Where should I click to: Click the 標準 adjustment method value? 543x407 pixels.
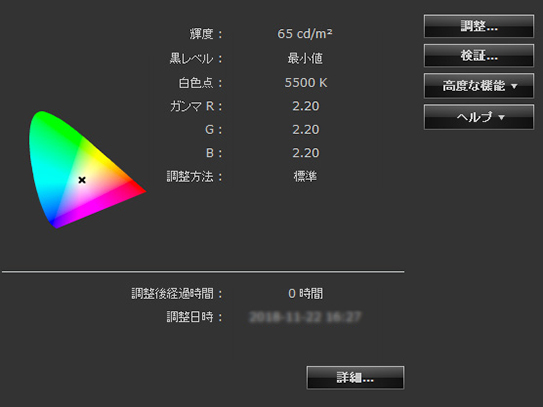coord(305,176)
